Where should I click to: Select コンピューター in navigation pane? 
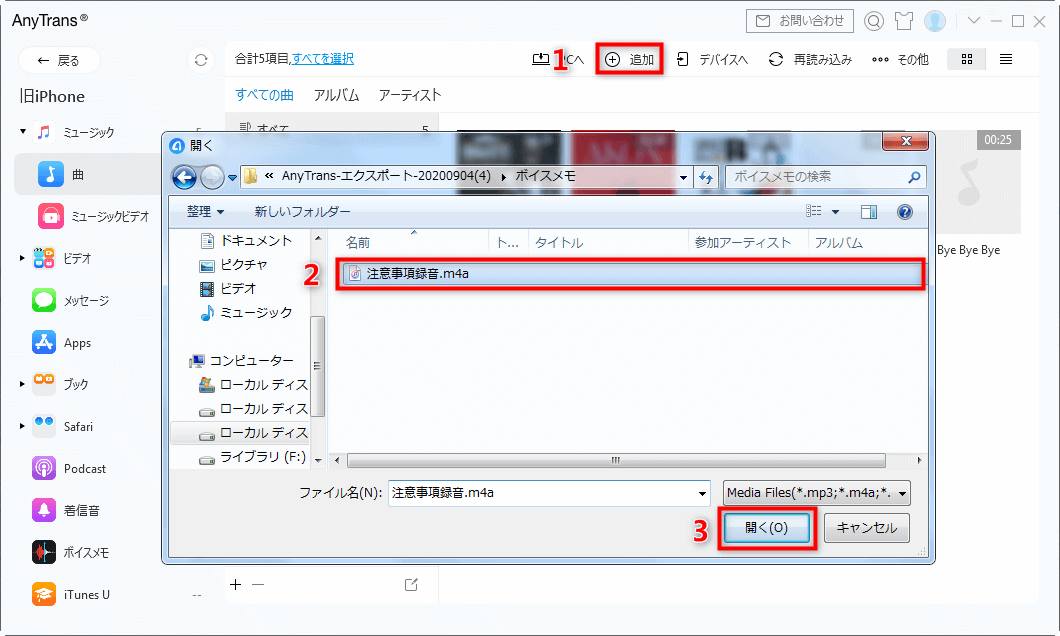(241, 361)
